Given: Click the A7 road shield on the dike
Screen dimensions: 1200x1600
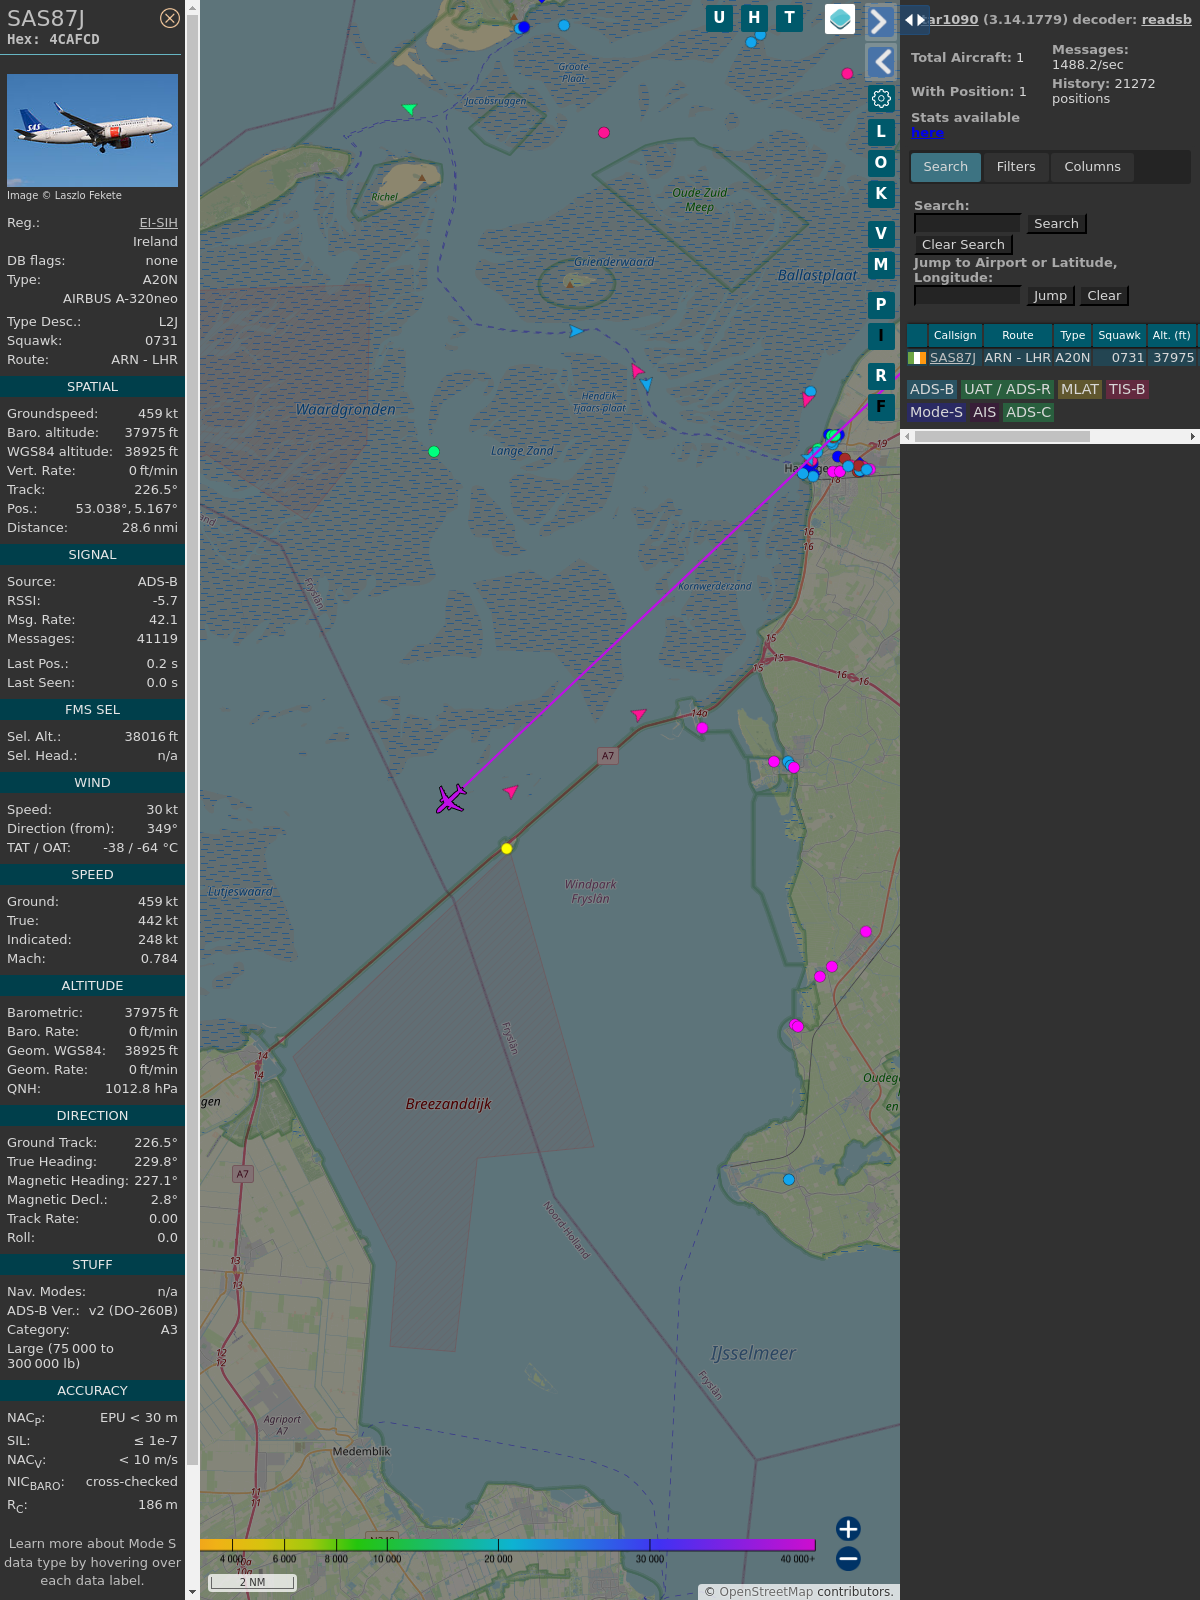Looking at the screenshot, I should 608,756.
